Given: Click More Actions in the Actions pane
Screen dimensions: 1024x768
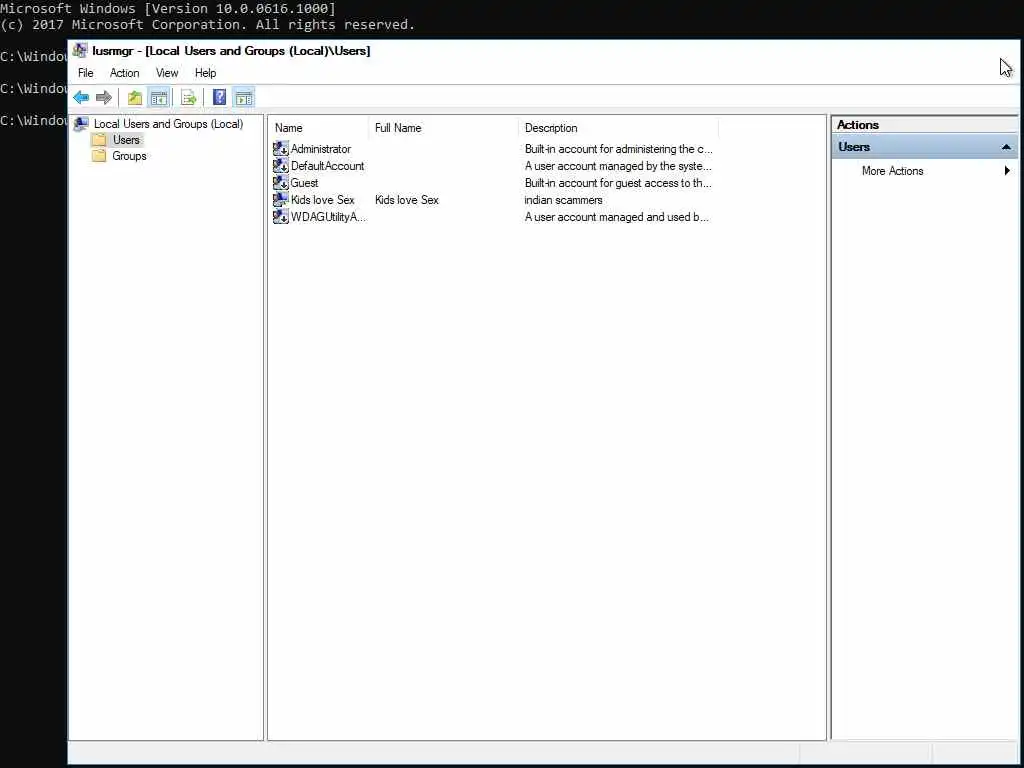Looking at the screenshot, I should pyautogui.click(x=892, y=171).
